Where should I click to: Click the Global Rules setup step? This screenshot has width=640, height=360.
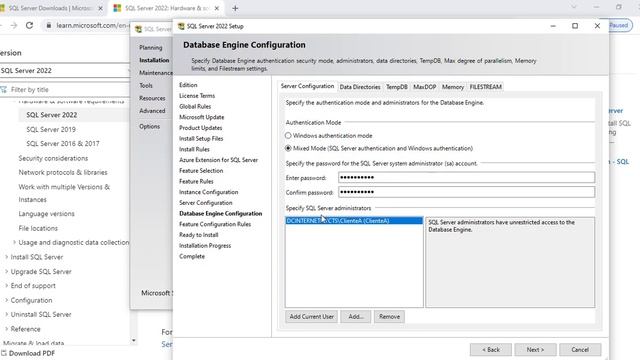195,106
